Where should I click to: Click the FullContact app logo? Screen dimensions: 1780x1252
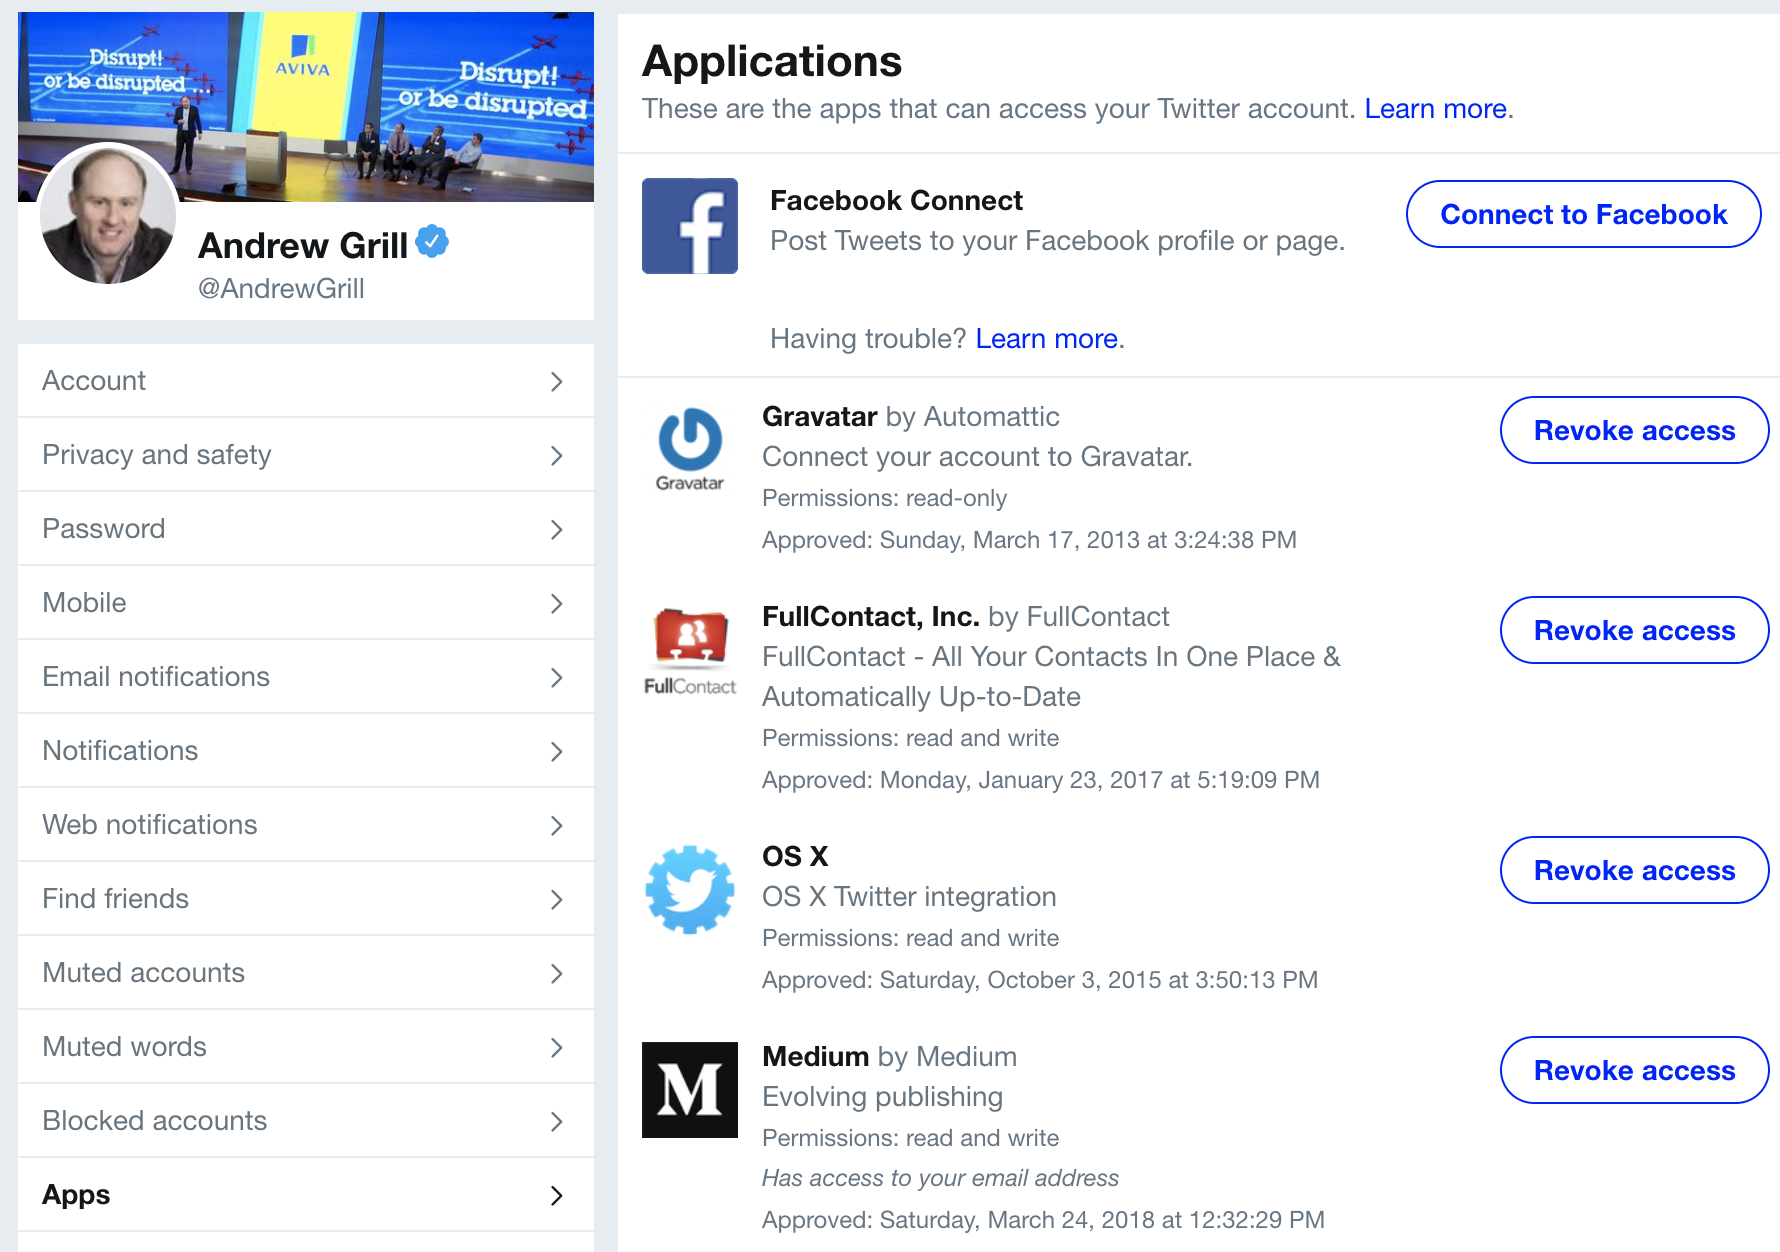[690, 650]
